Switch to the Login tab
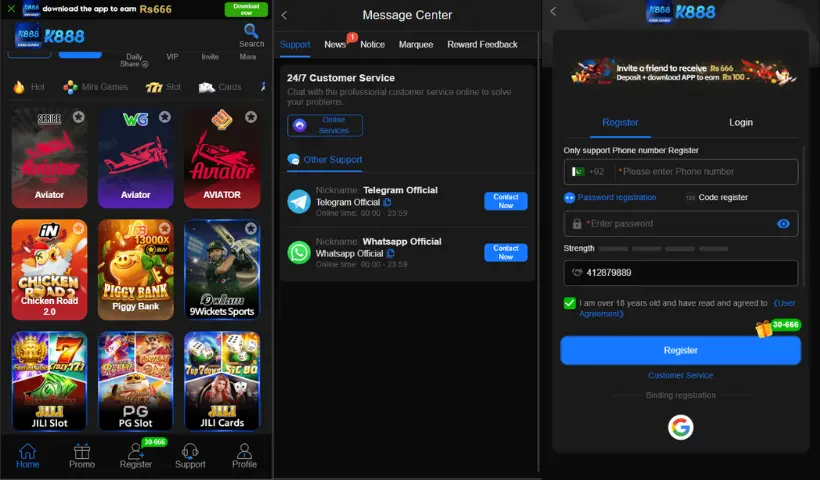Screen dimensions: 820x480 pyautogui.click(x=741, y=123)
